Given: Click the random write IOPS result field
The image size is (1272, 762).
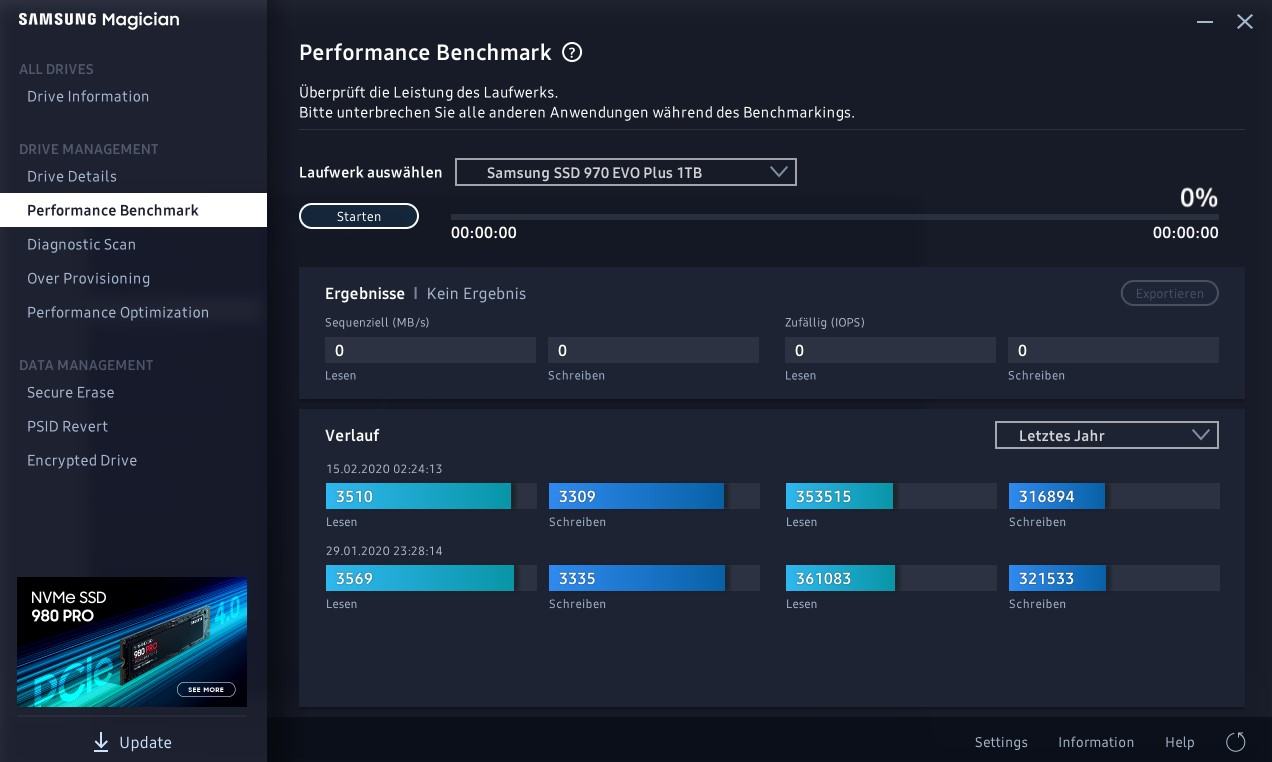Looking at the screenshot, I should click(1113, 350).
